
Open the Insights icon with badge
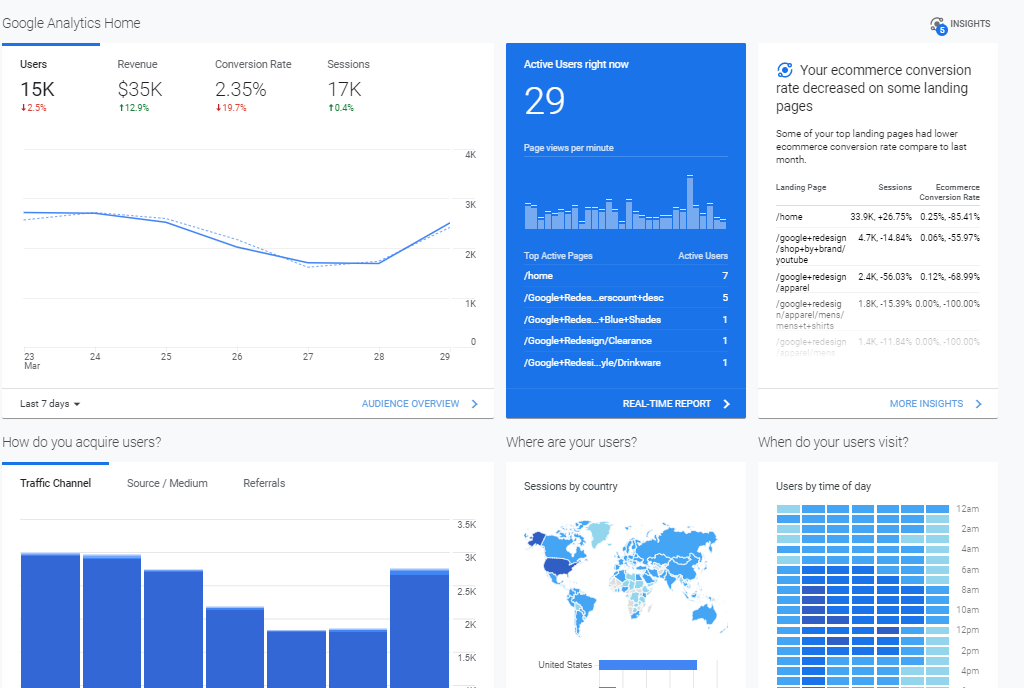coord(938,25)
